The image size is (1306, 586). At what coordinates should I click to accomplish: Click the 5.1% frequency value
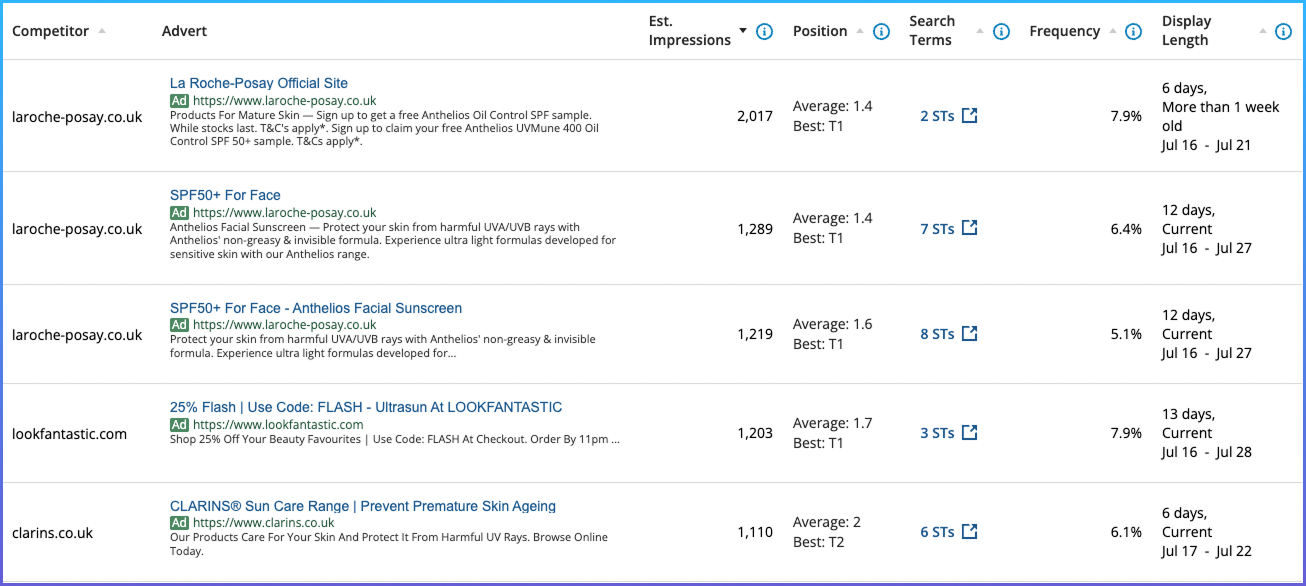click(1126, 334)
